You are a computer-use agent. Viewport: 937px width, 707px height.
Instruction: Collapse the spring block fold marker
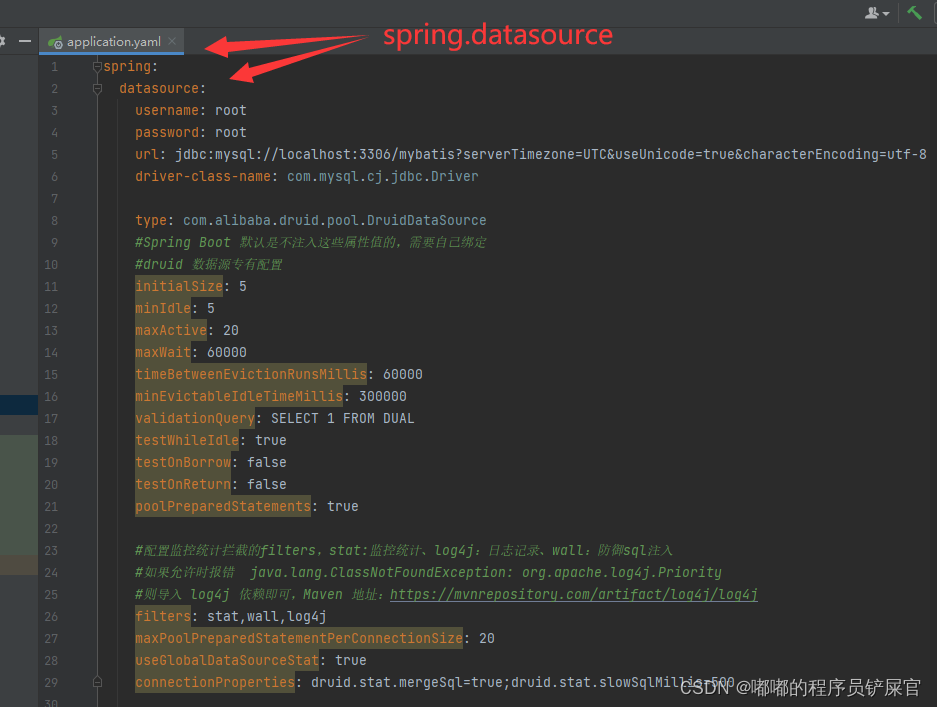[x=97, y=67]
